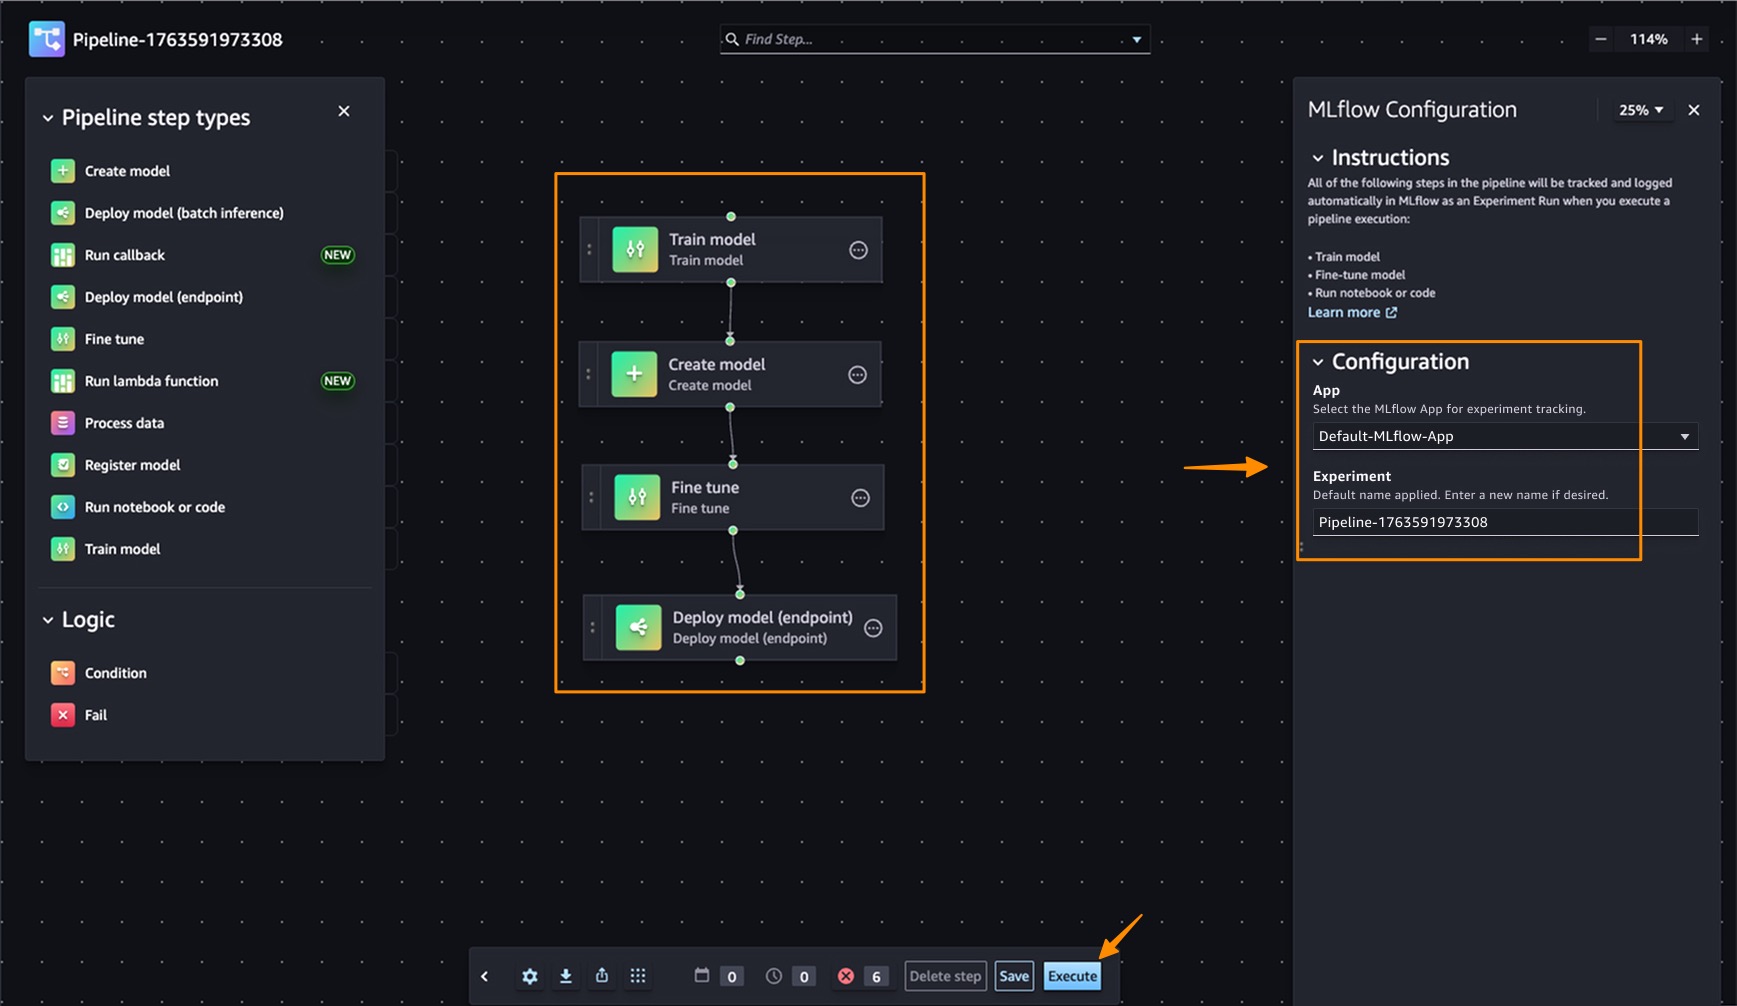Open the 25% panel size dropdown
Viewport: 1737px width, 1006px height.
[1640, 110]
